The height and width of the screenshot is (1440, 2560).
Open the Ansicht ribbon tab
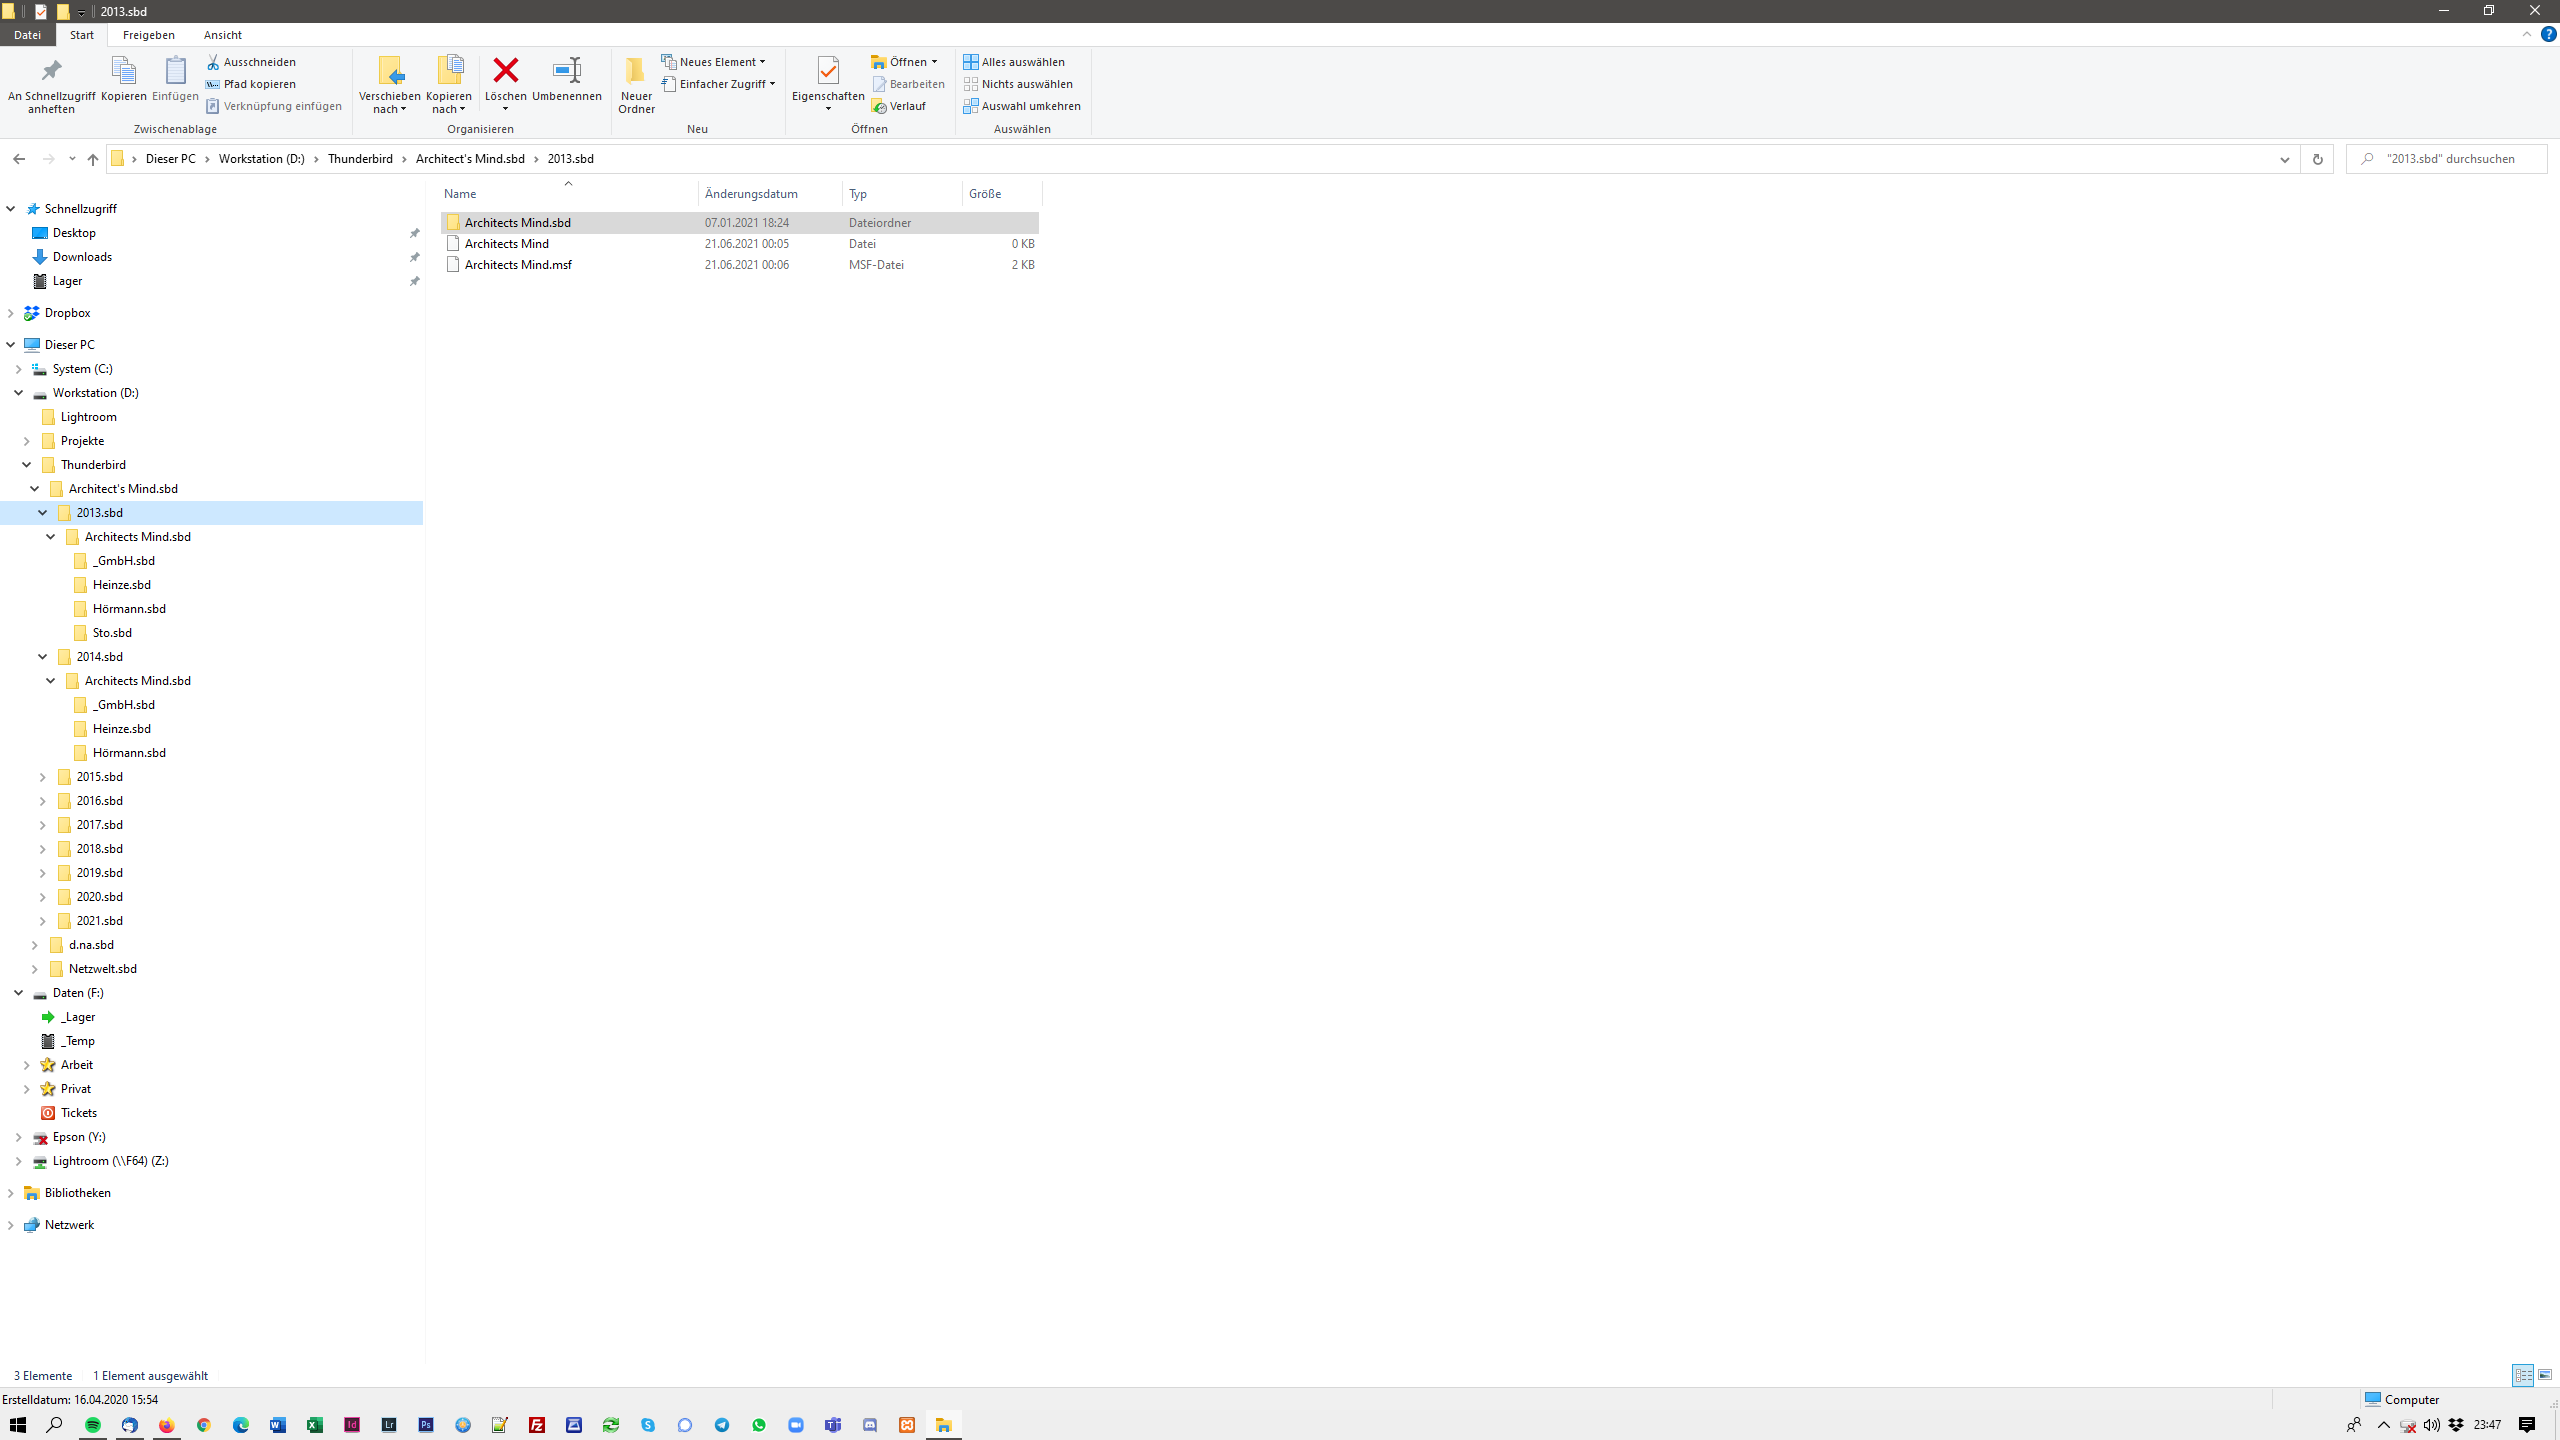click(222, 35)
